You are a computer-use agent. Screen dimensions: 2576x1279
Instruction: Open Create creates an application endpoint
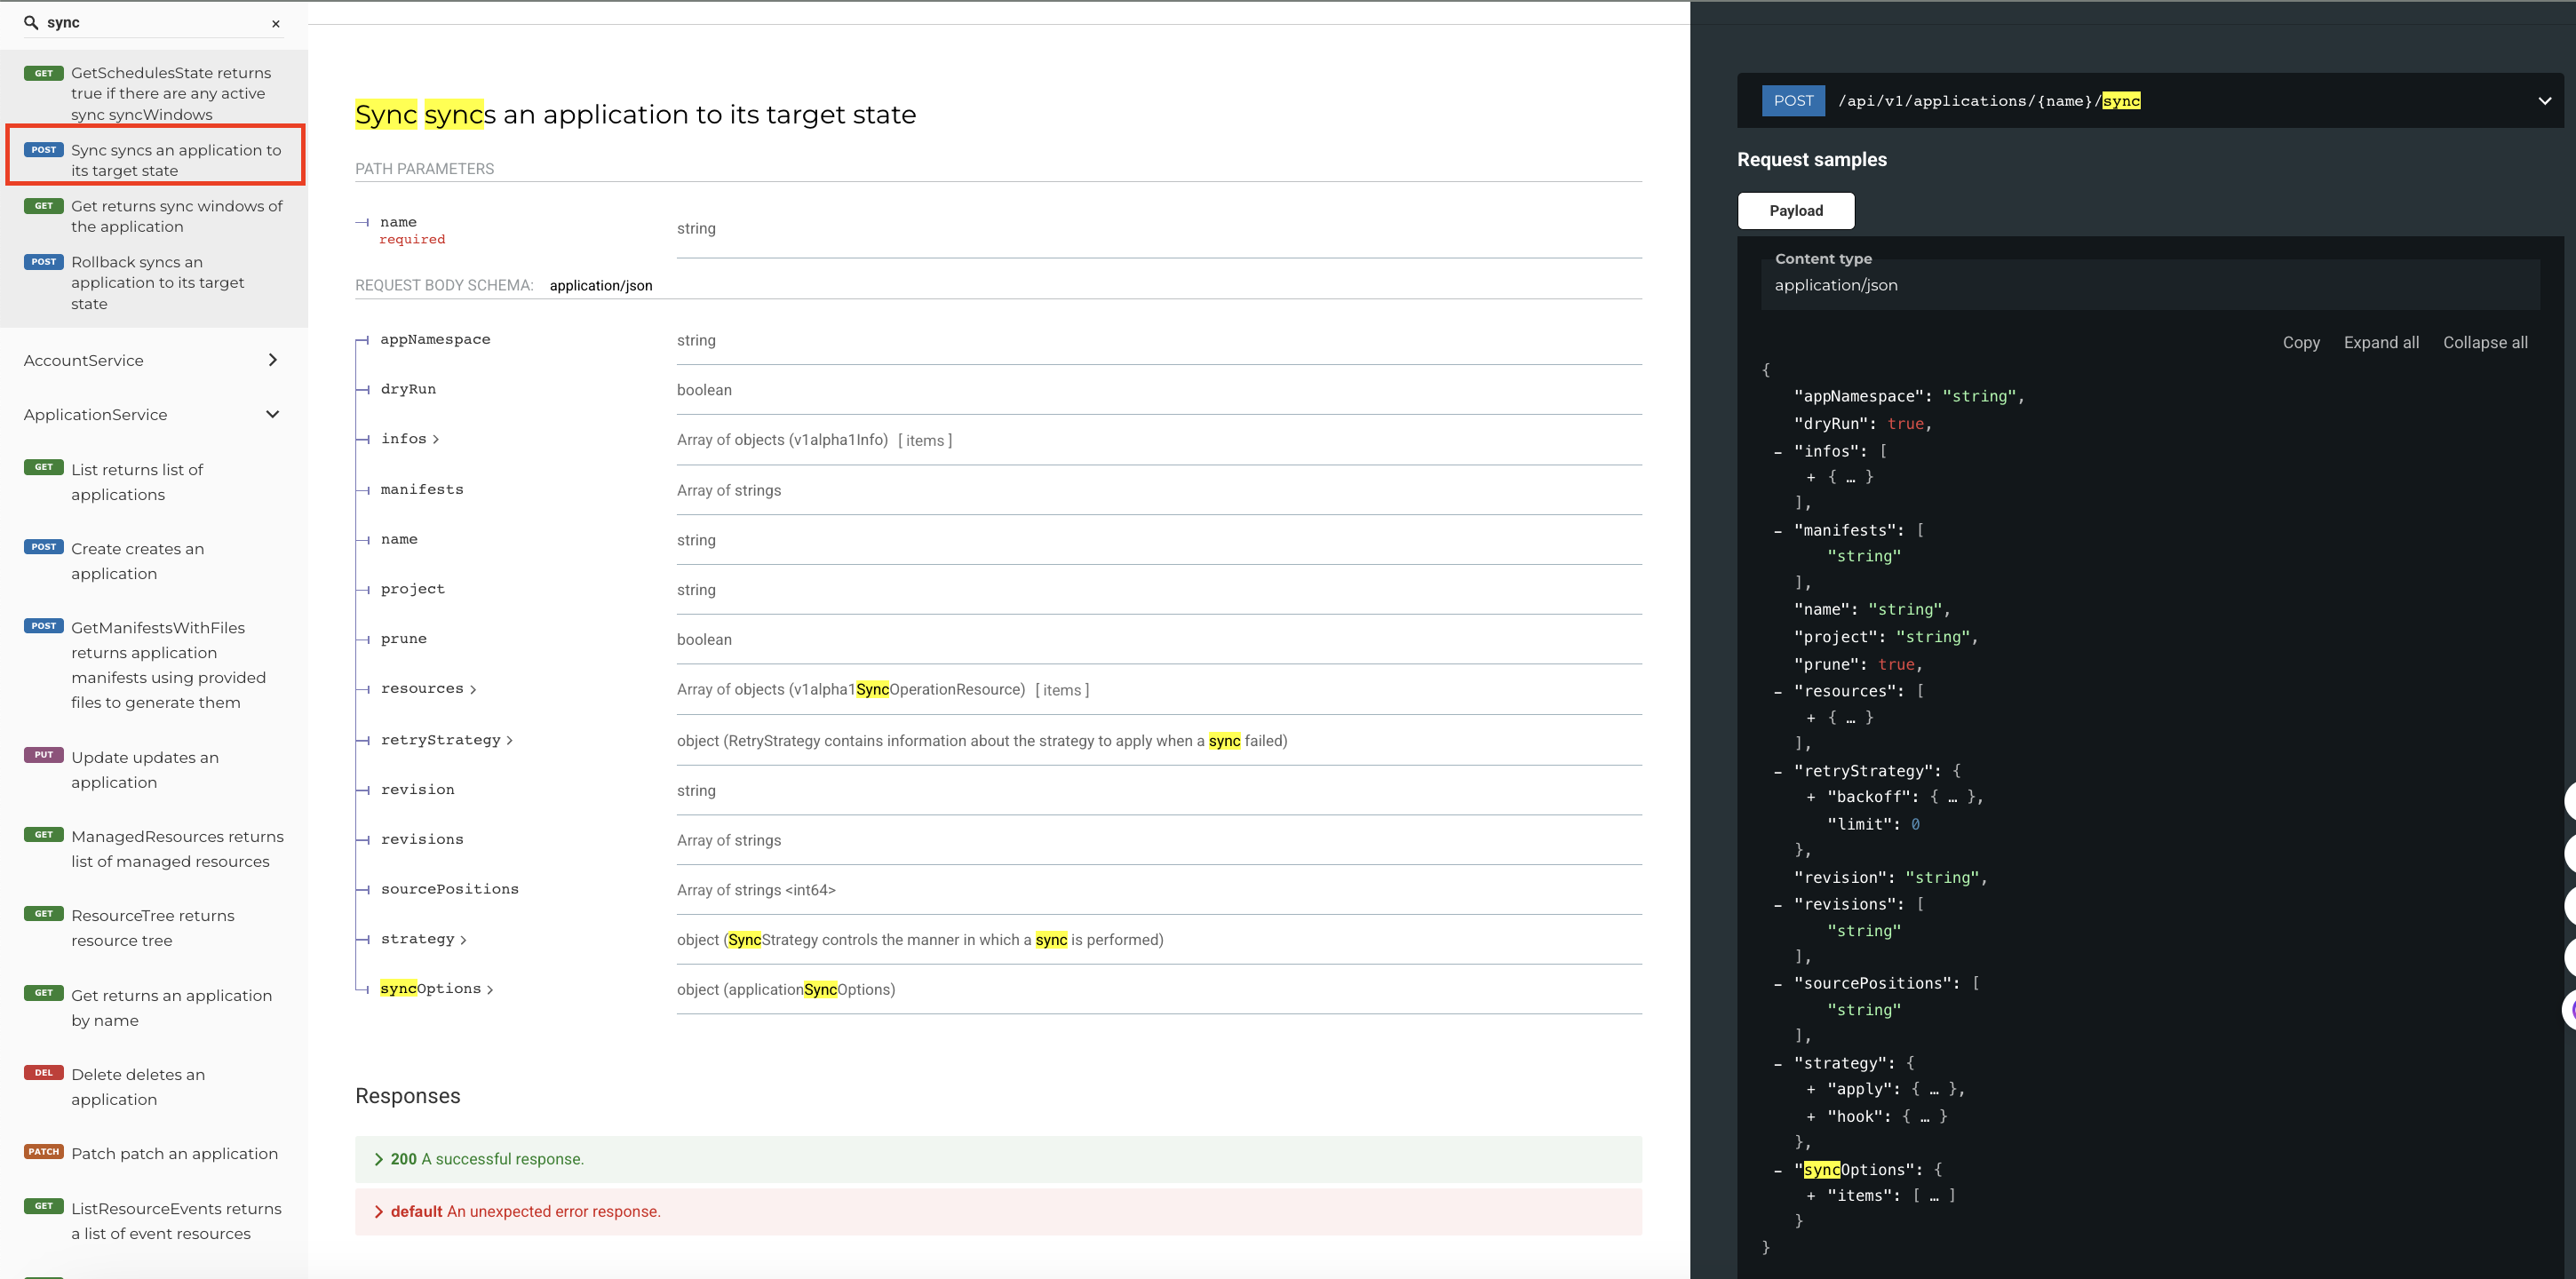coord(137,561)
